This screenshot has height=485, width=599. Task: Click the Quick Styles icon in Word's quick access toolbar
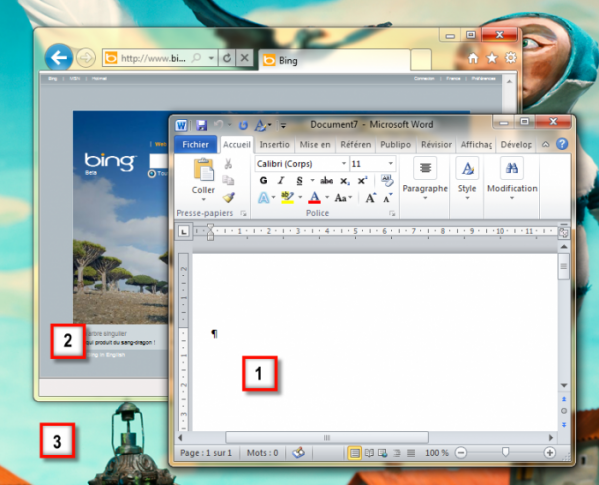[x=261, y=125]
